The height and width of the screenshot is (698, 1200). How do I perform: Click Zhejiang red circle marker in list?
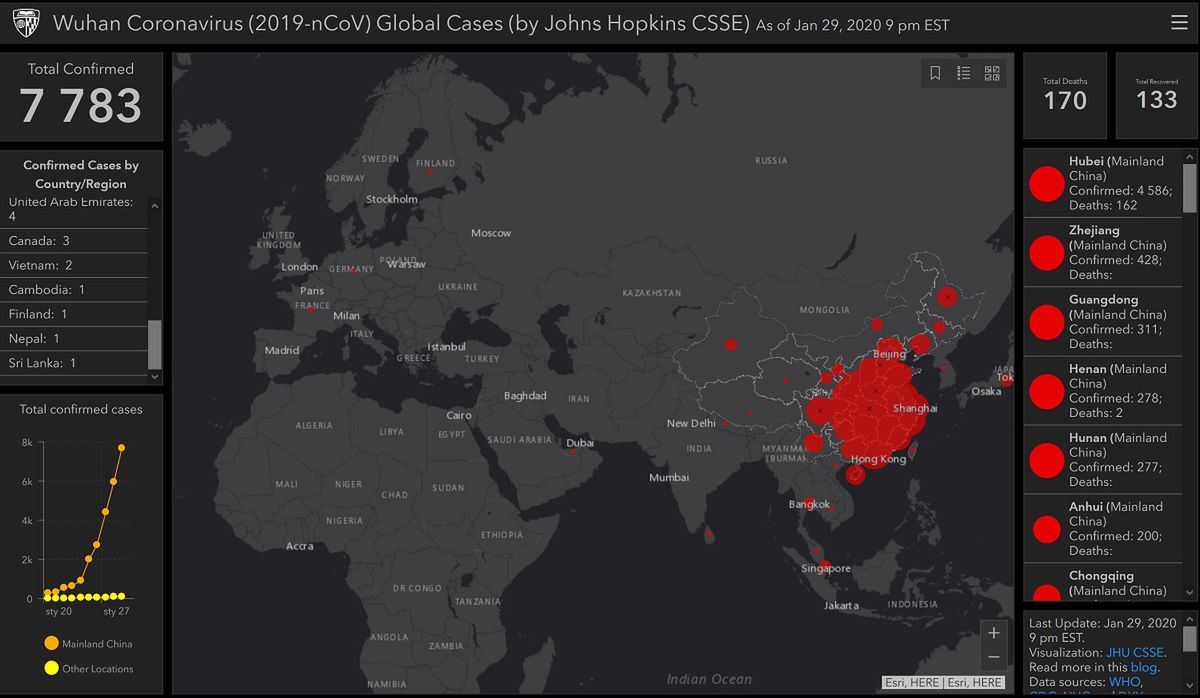point(1046,252)
